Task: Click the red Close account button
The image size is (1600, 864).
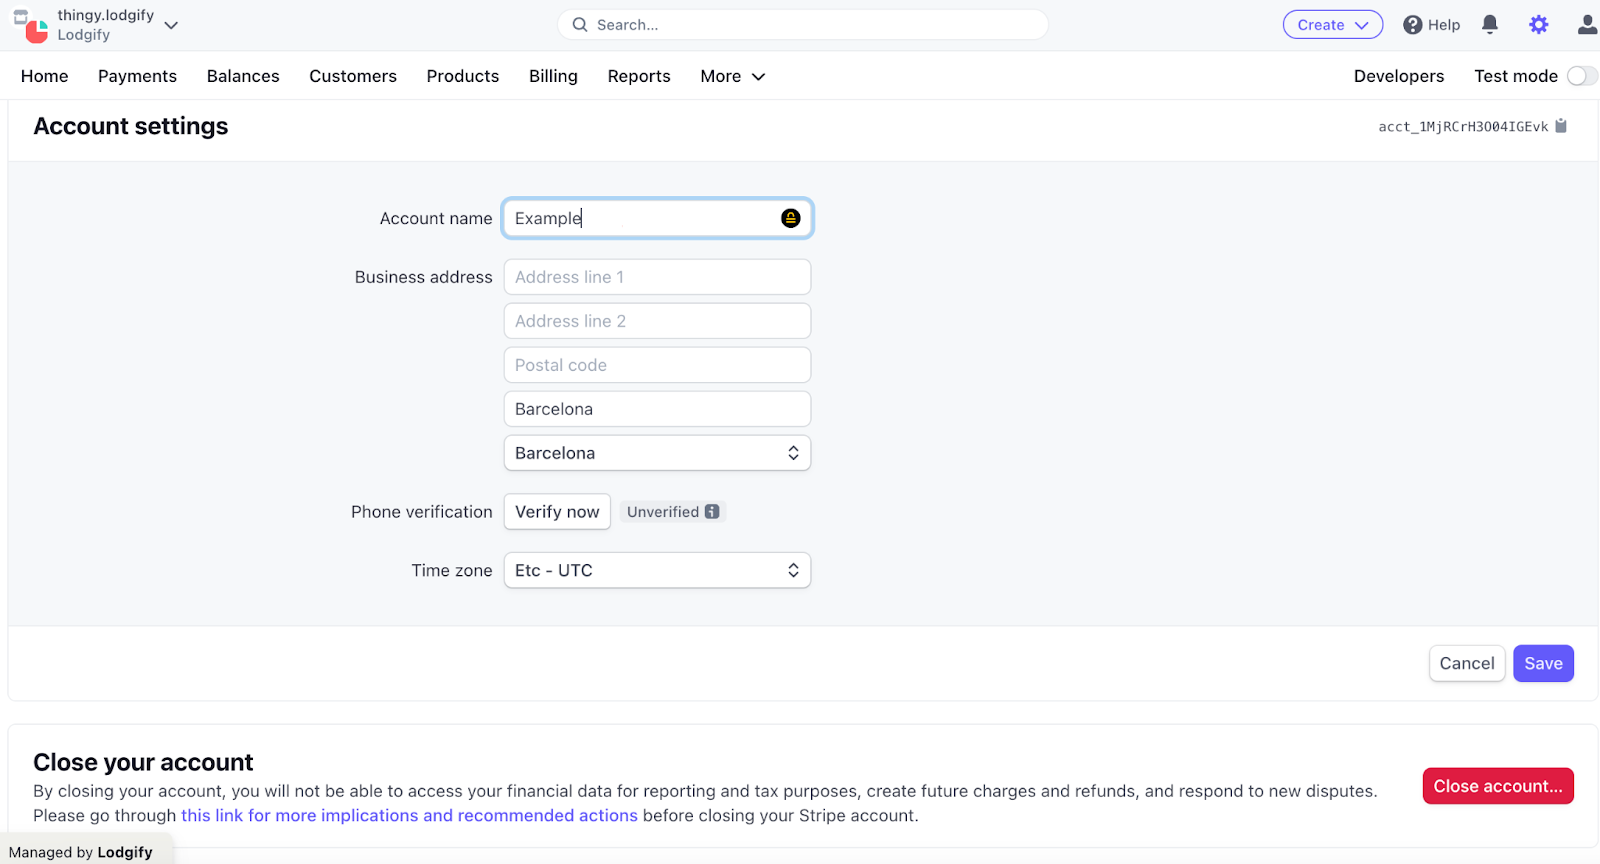Action: pyautogui.click(x=1497, y=786)
